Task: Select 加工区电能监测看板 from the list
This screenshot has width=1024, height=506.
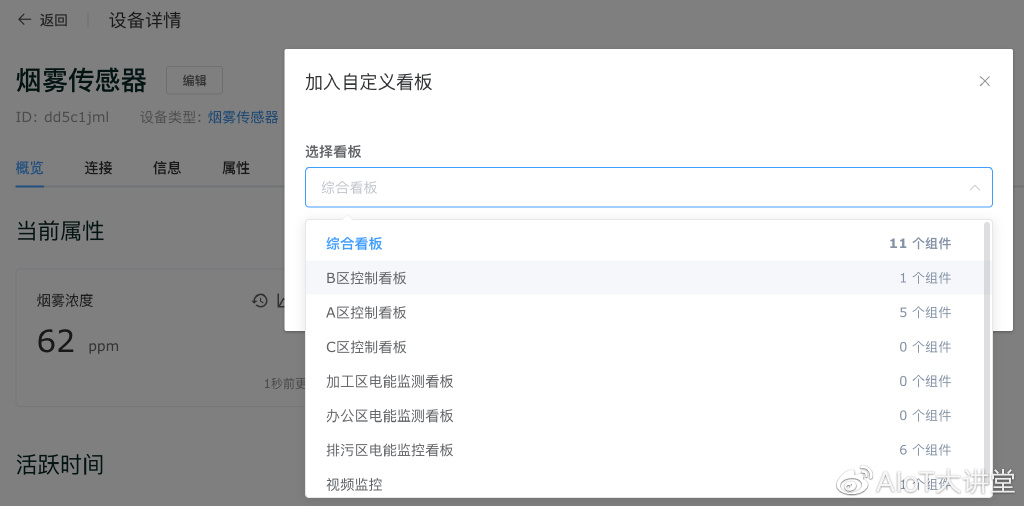Action: pos(644,381)
